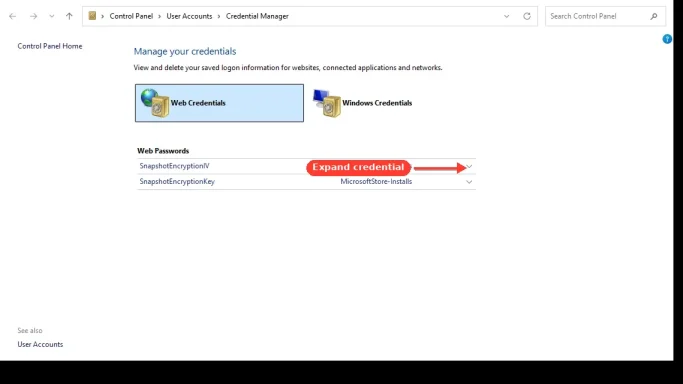Click the breadcrumb arrow after User Accounts

219,17
